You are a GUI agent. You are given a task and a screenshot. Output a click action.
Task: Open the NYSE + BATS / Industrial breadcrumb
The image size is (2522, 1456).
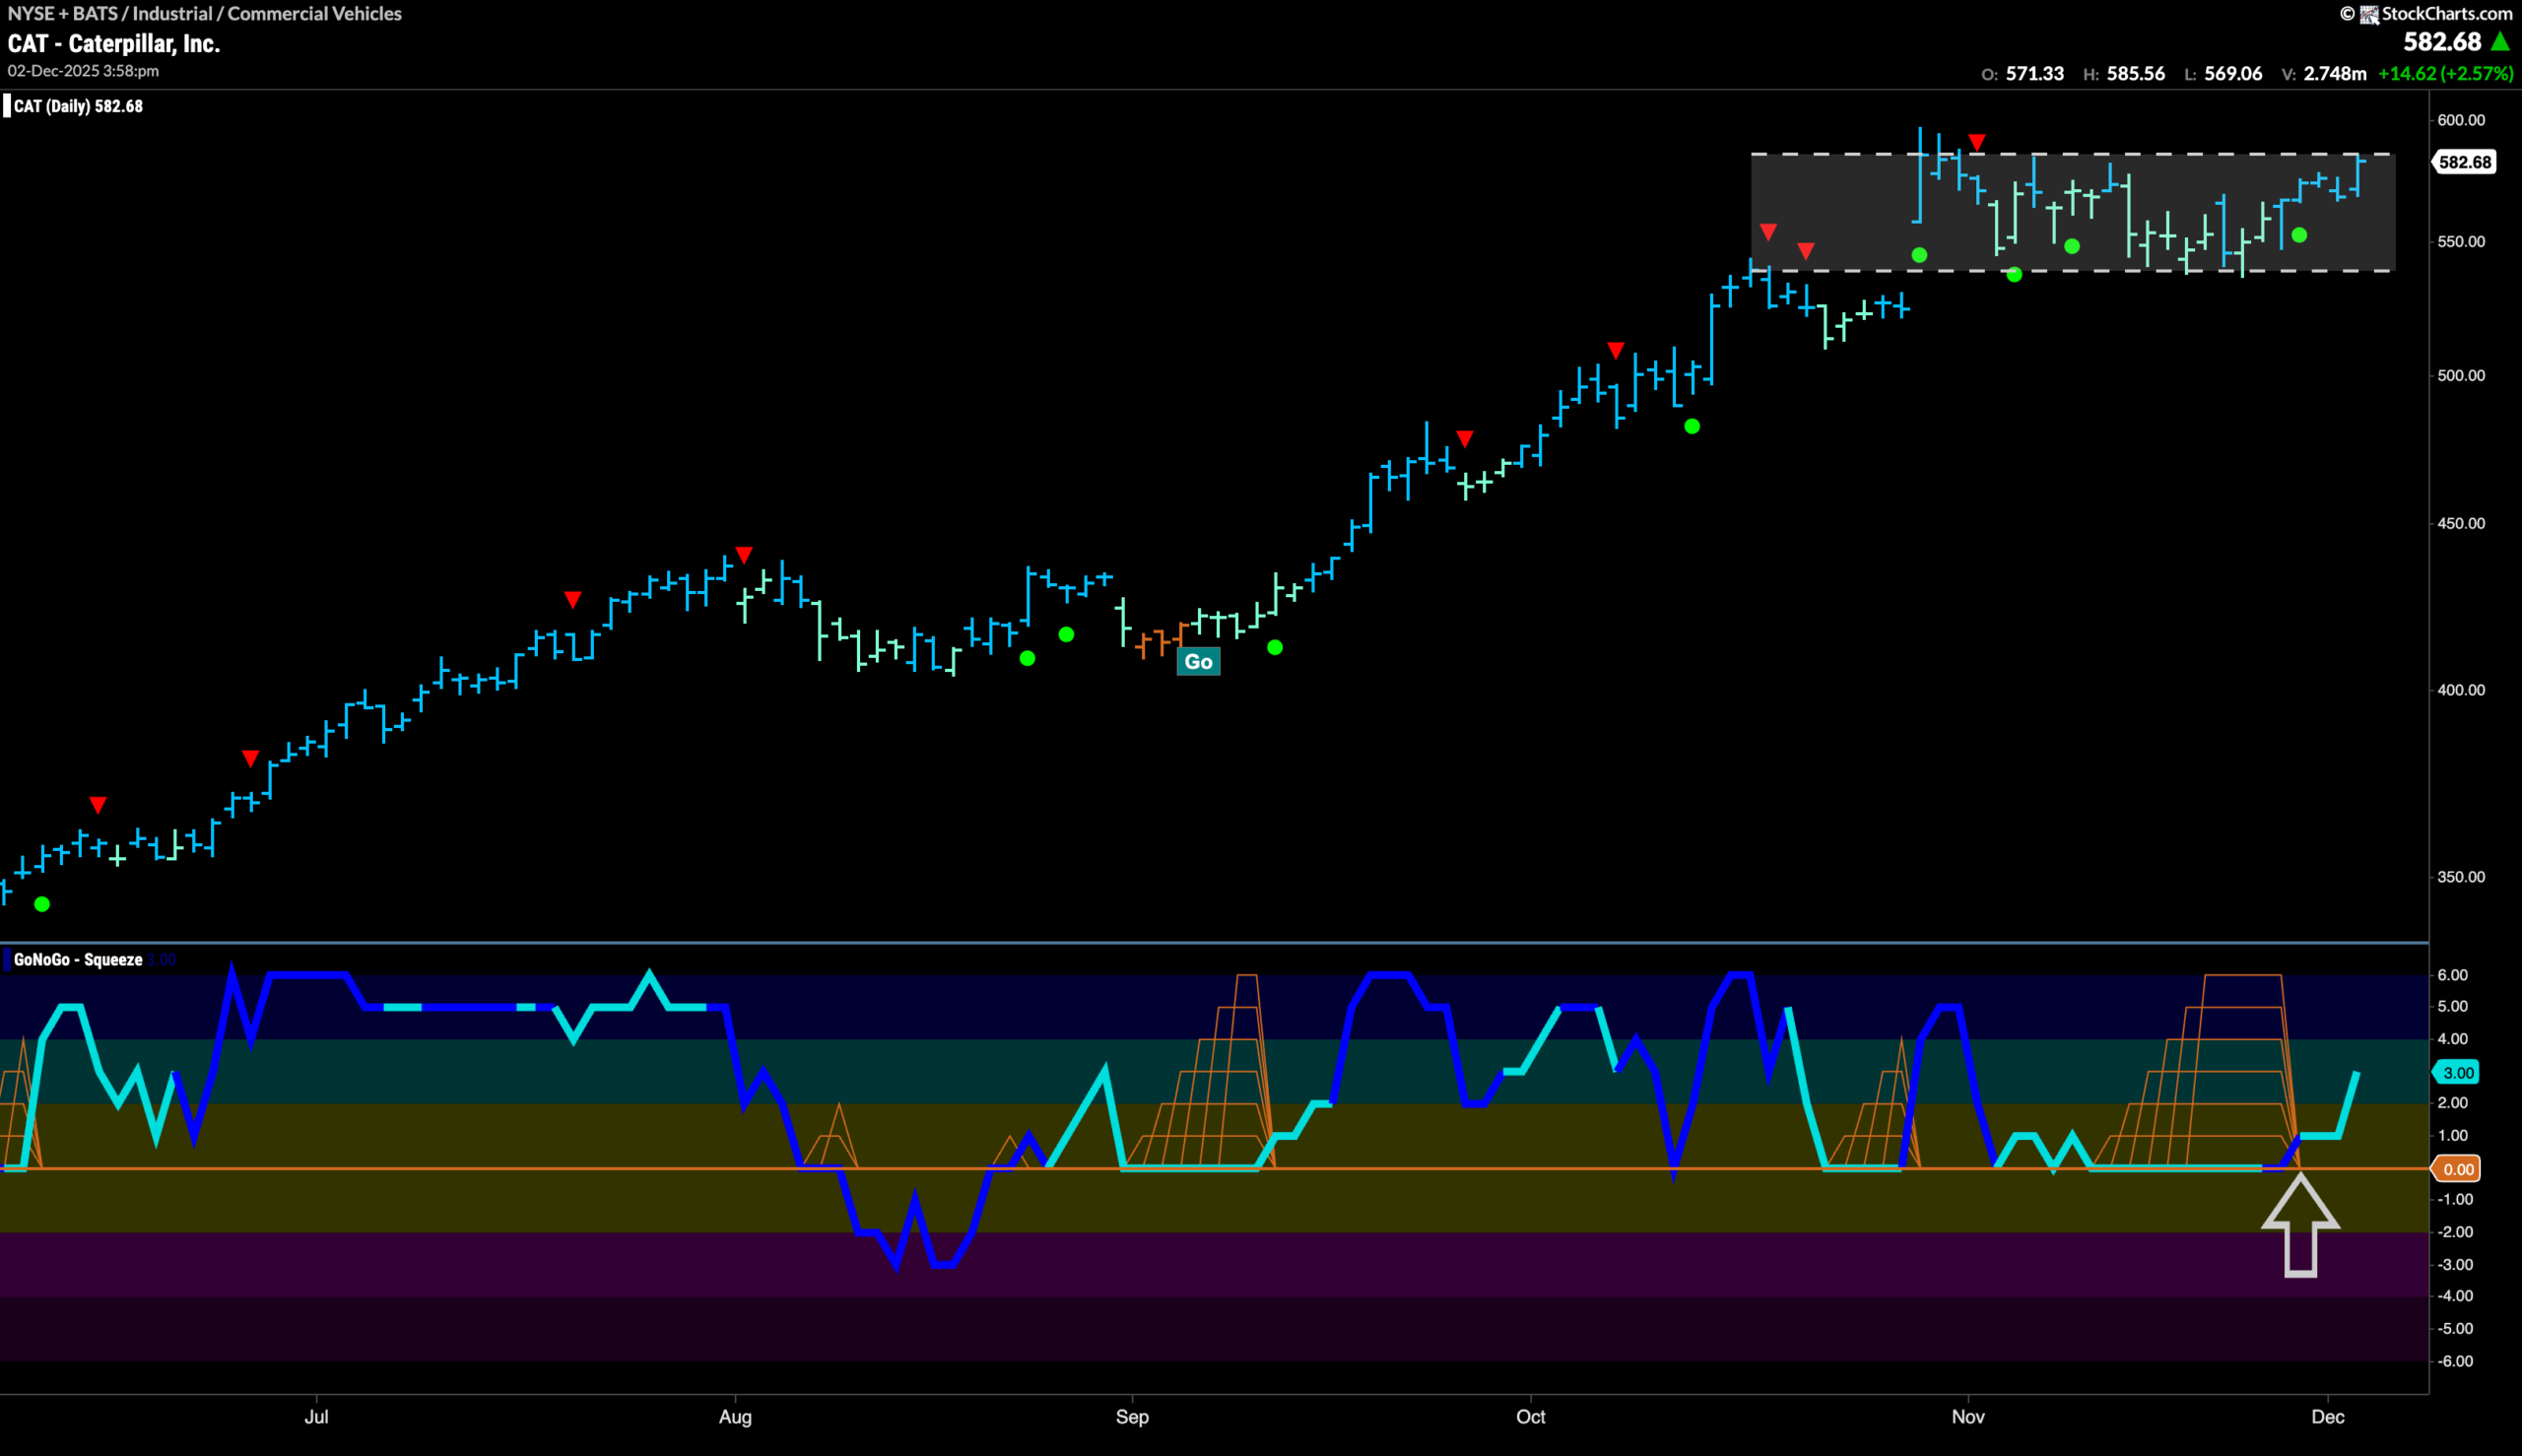203,13
